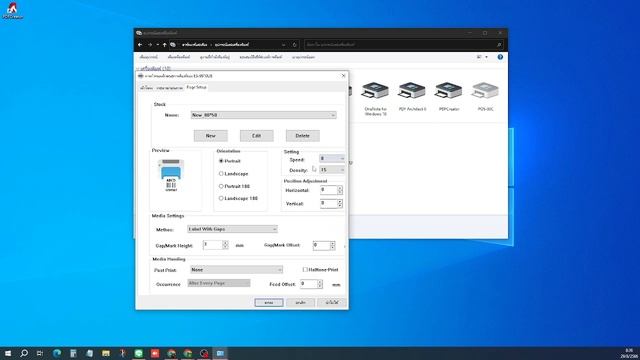Open the Speed dropdown
Viewport: 640px width, 360px height.
click(332, 158)
